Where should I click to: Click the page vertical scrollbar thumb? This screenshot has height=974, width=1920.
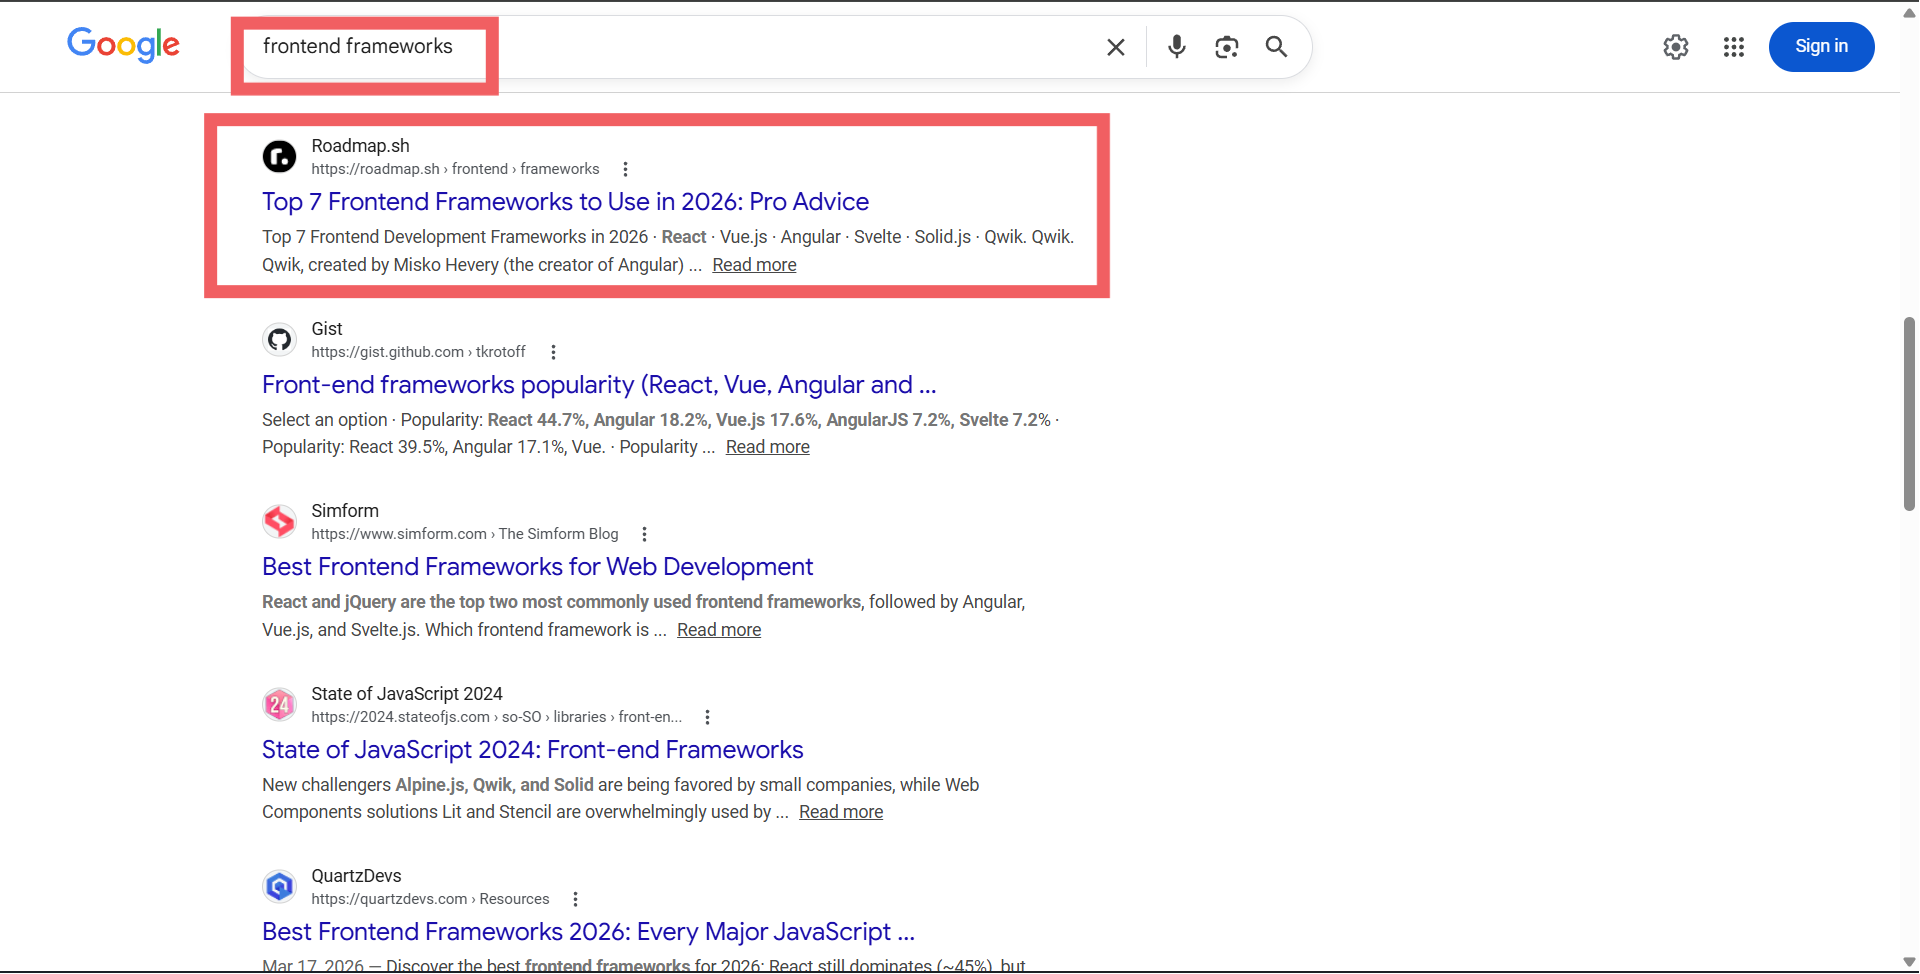coord(1909,414)
